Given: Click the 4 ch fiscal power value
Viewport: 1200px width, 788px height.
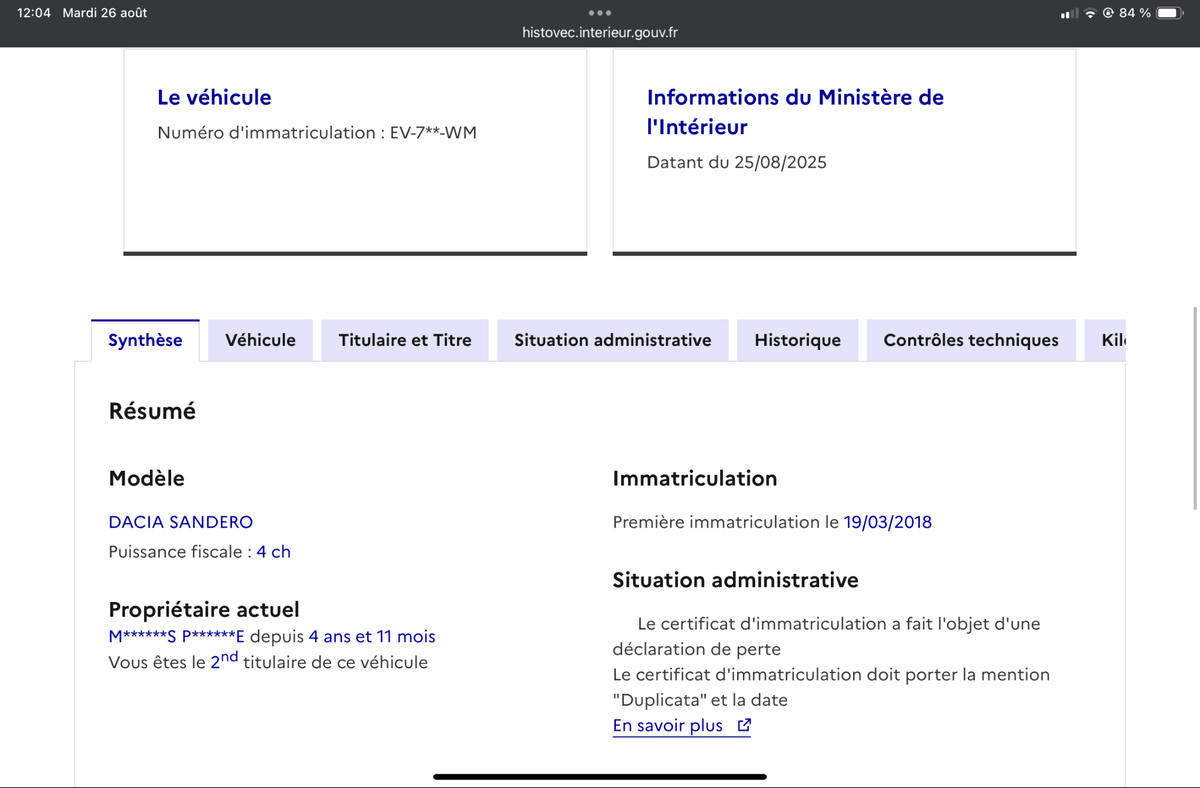Looking at the screenshot, I should [x=274, y=552].
